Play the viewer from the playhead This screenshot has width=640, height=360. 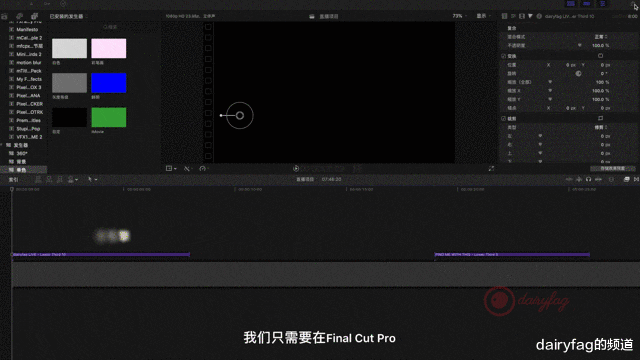click(296, 169)
